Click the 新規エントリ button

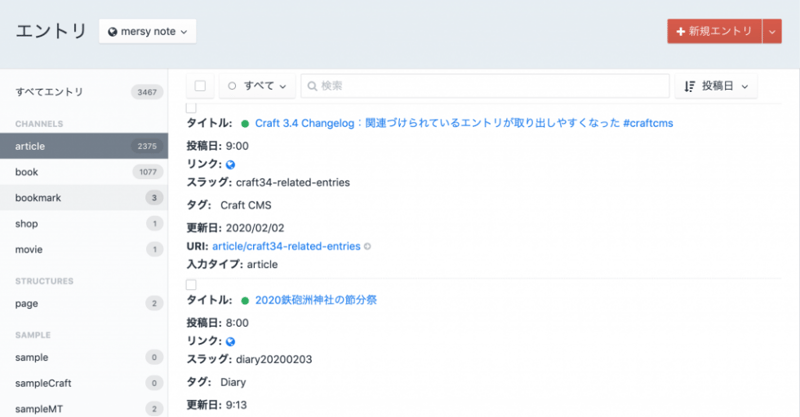click(714, 31)
